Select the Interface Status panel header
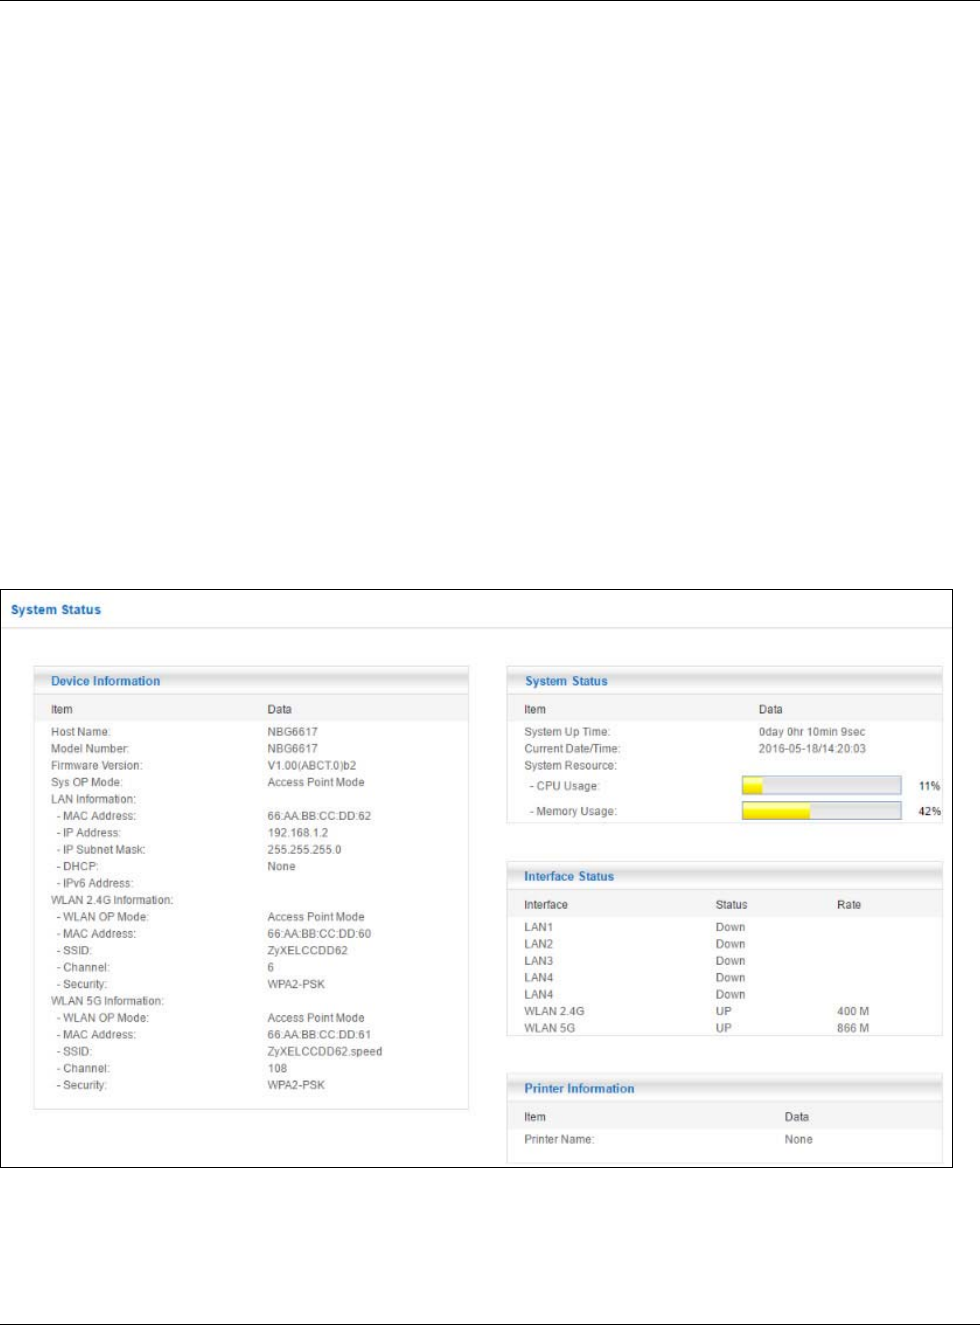 click(x=724, y=876)
